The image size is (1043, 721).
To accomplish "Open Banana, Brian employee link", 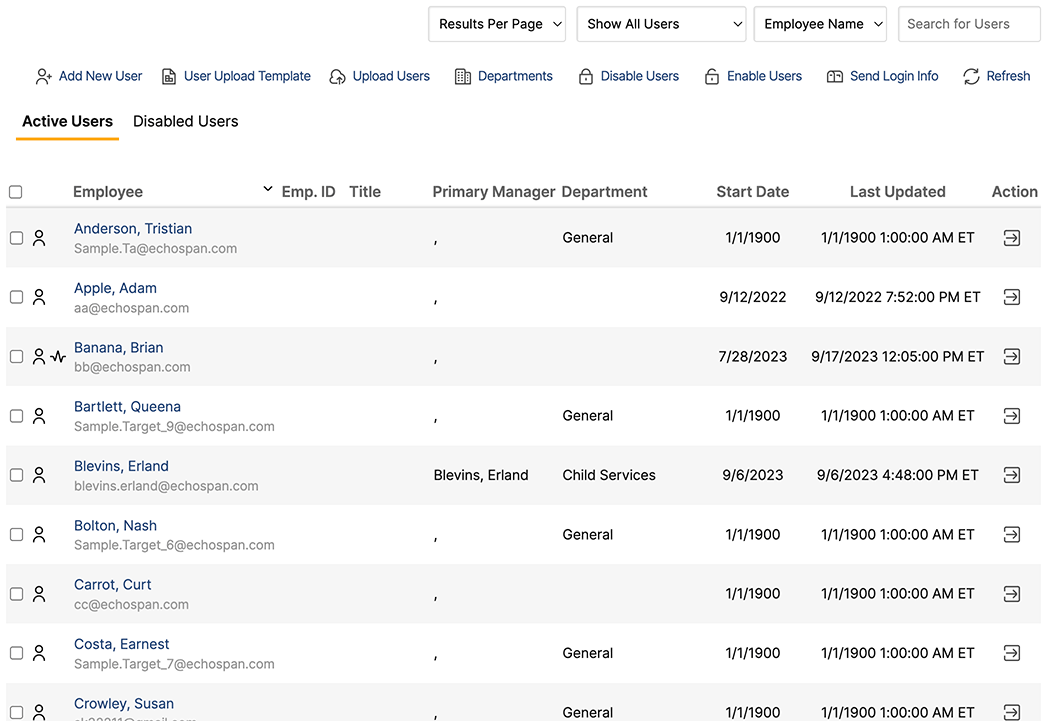I will [x=118, y=347].
